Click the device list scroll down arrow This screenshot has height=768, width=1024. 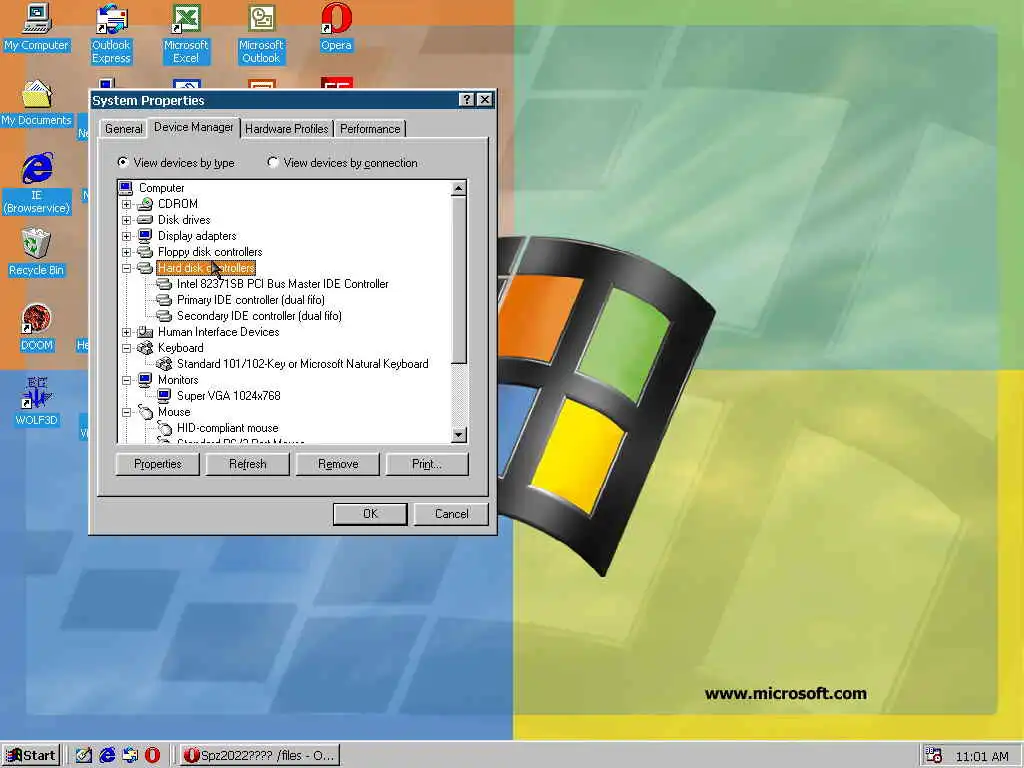(x=458, y=434)
